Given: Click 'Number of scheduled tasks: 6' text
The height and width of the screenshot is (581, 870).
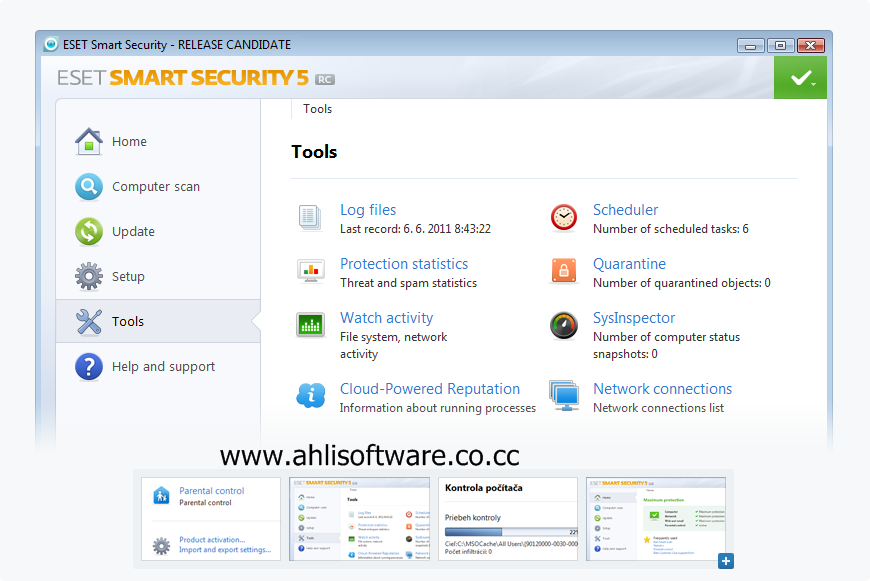Looking at the screenshot, I should [670, 229].
